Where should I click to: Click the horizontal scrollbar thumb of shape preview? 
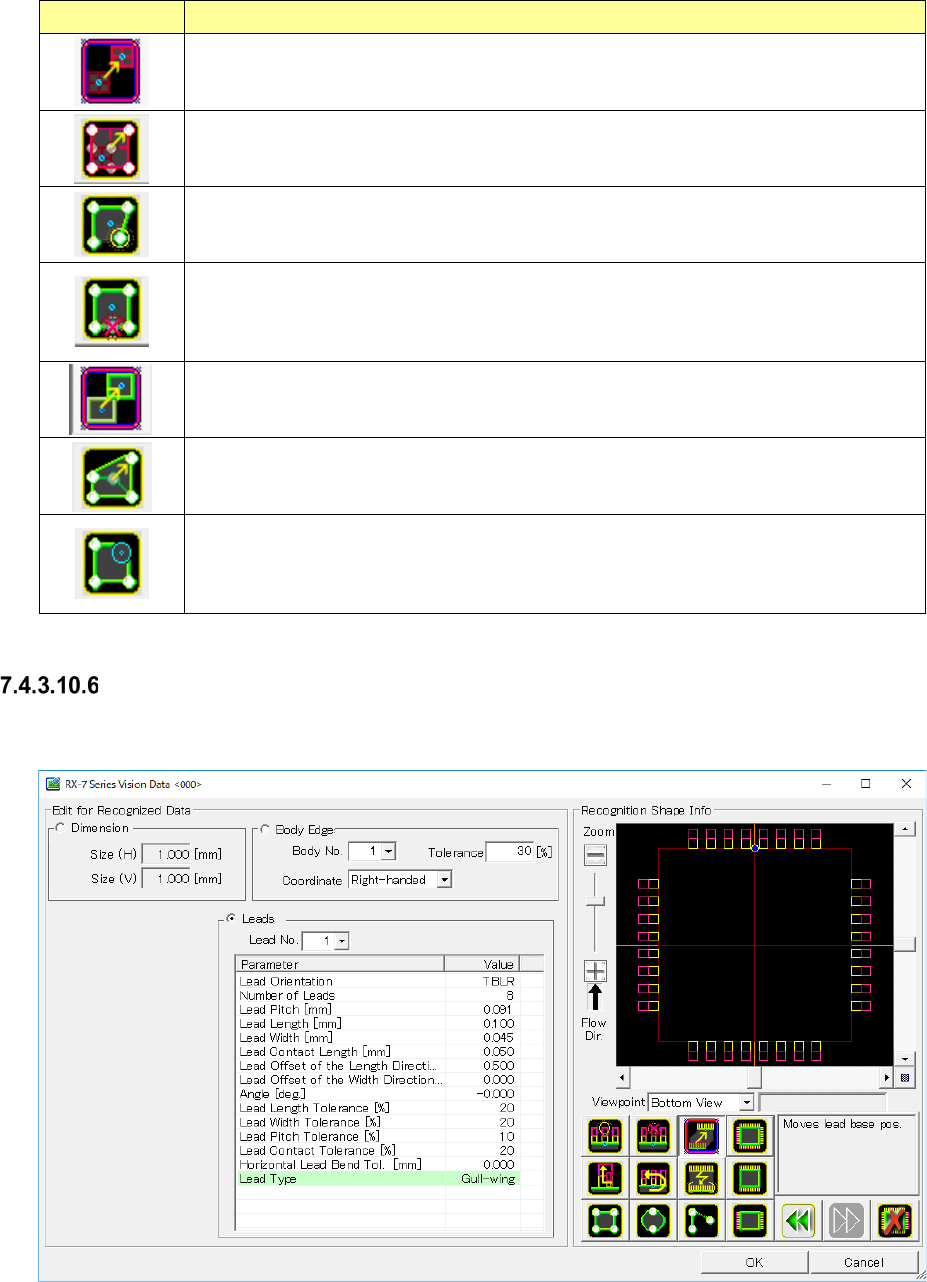click(x=754, y=1078)
